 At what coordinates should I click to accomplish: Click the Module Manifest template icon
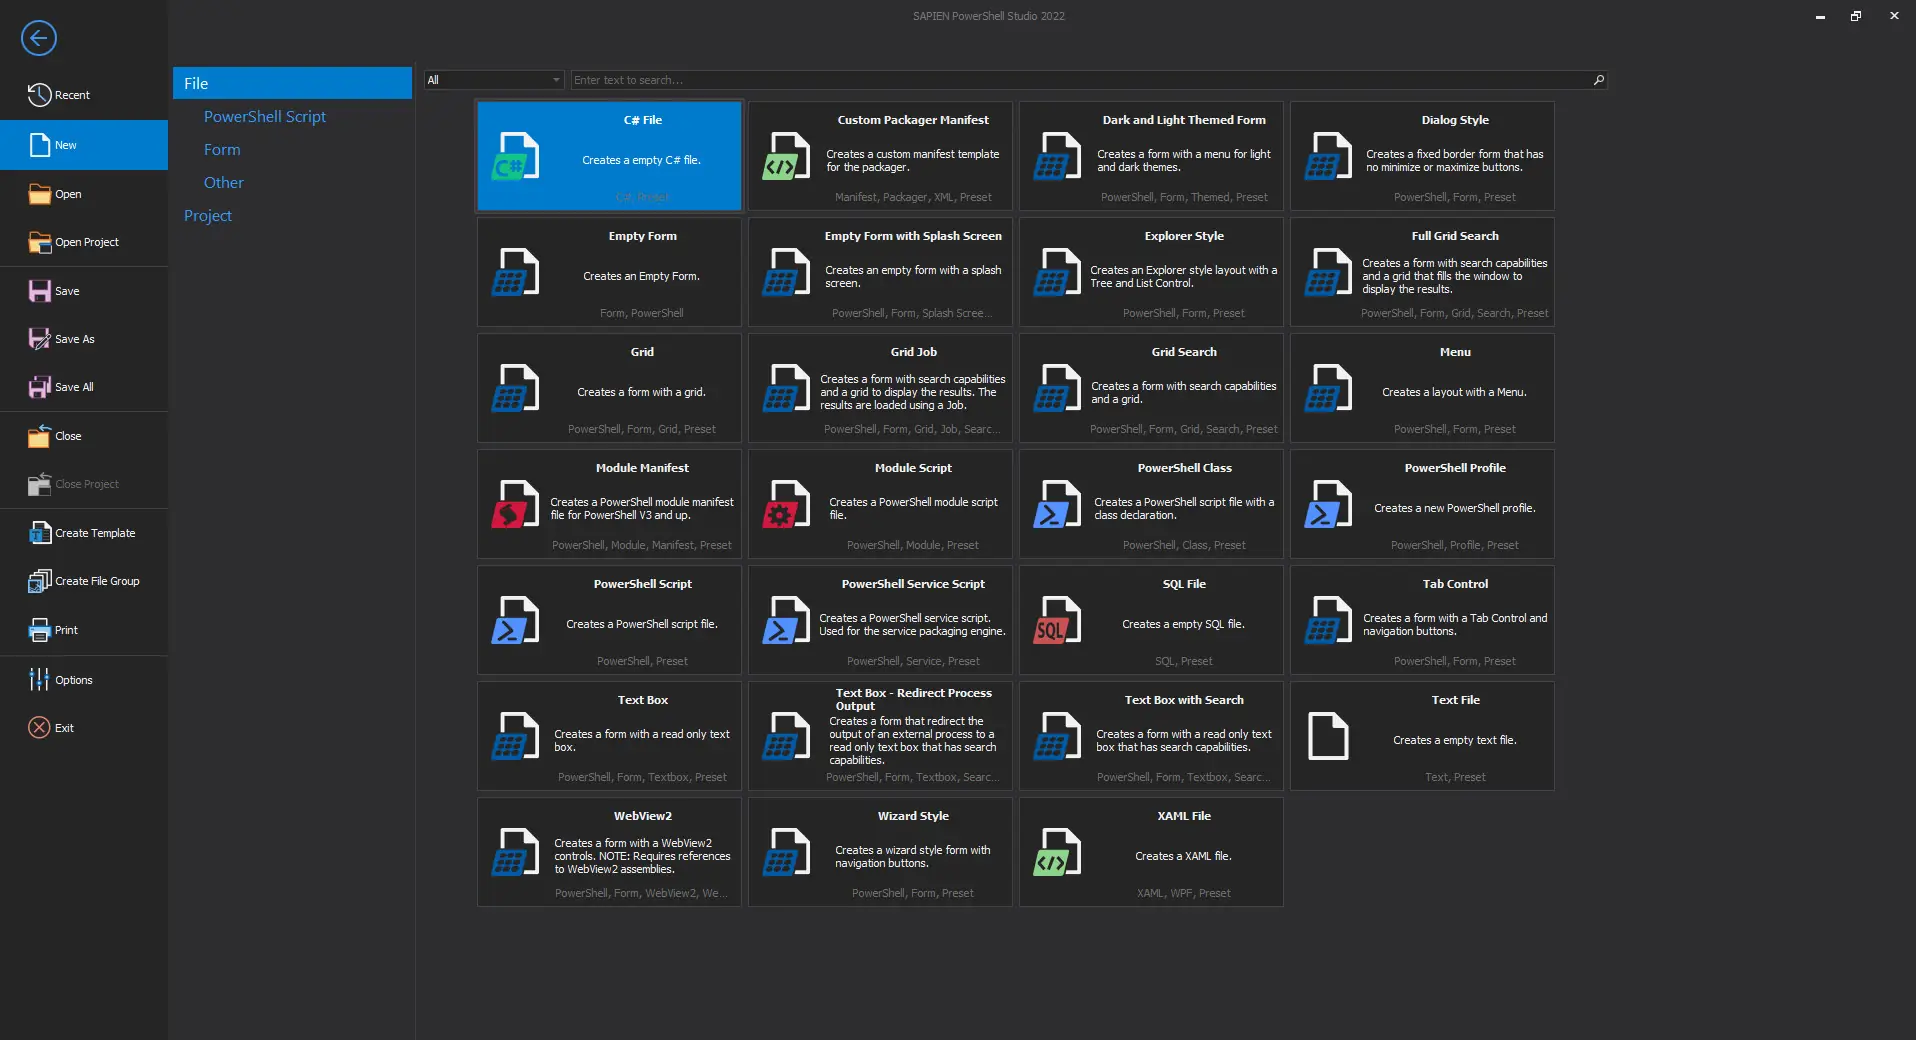(516, 504)
